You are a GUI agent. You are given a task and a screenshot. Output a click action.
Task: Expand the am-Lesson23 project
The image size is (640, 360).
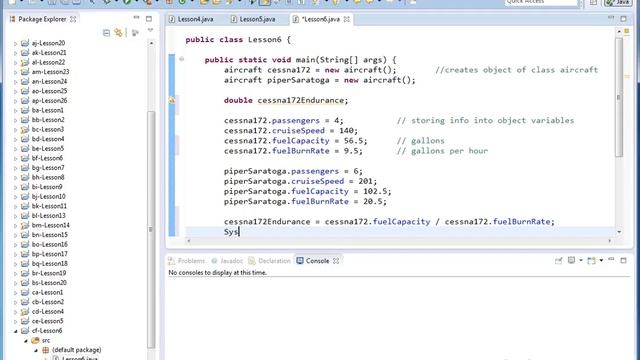(16, 72)
